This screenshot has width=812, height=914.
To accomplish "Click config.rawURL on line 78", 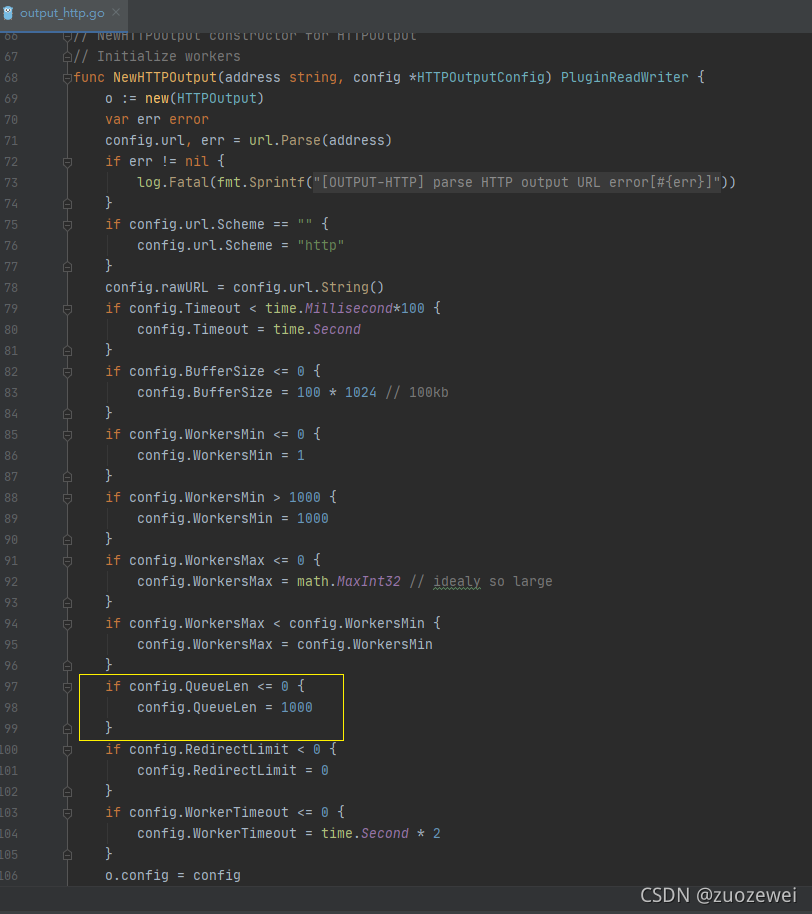I will pos(157,287).
